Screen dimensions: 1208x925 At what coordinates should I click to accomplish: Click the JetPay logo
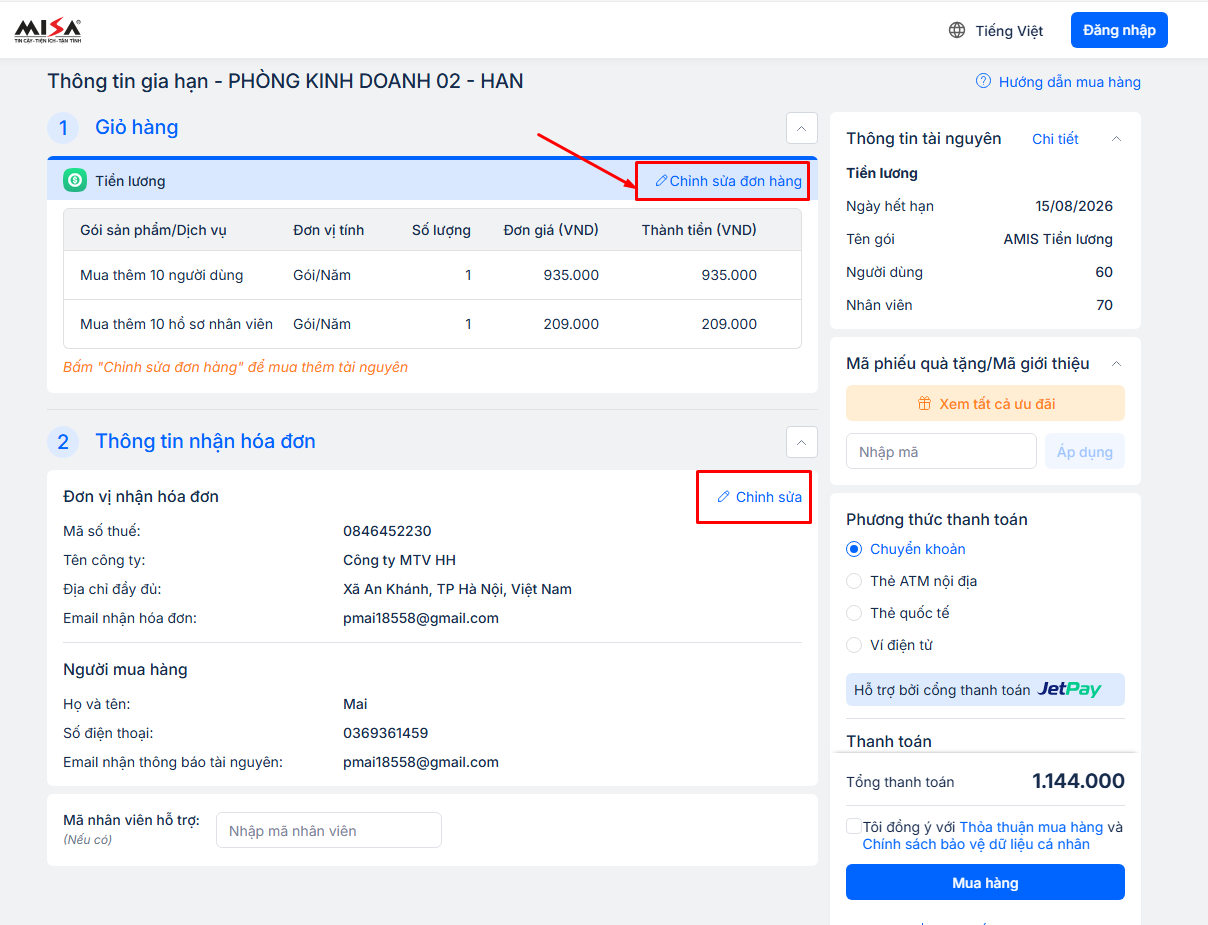pos(1068,689)
